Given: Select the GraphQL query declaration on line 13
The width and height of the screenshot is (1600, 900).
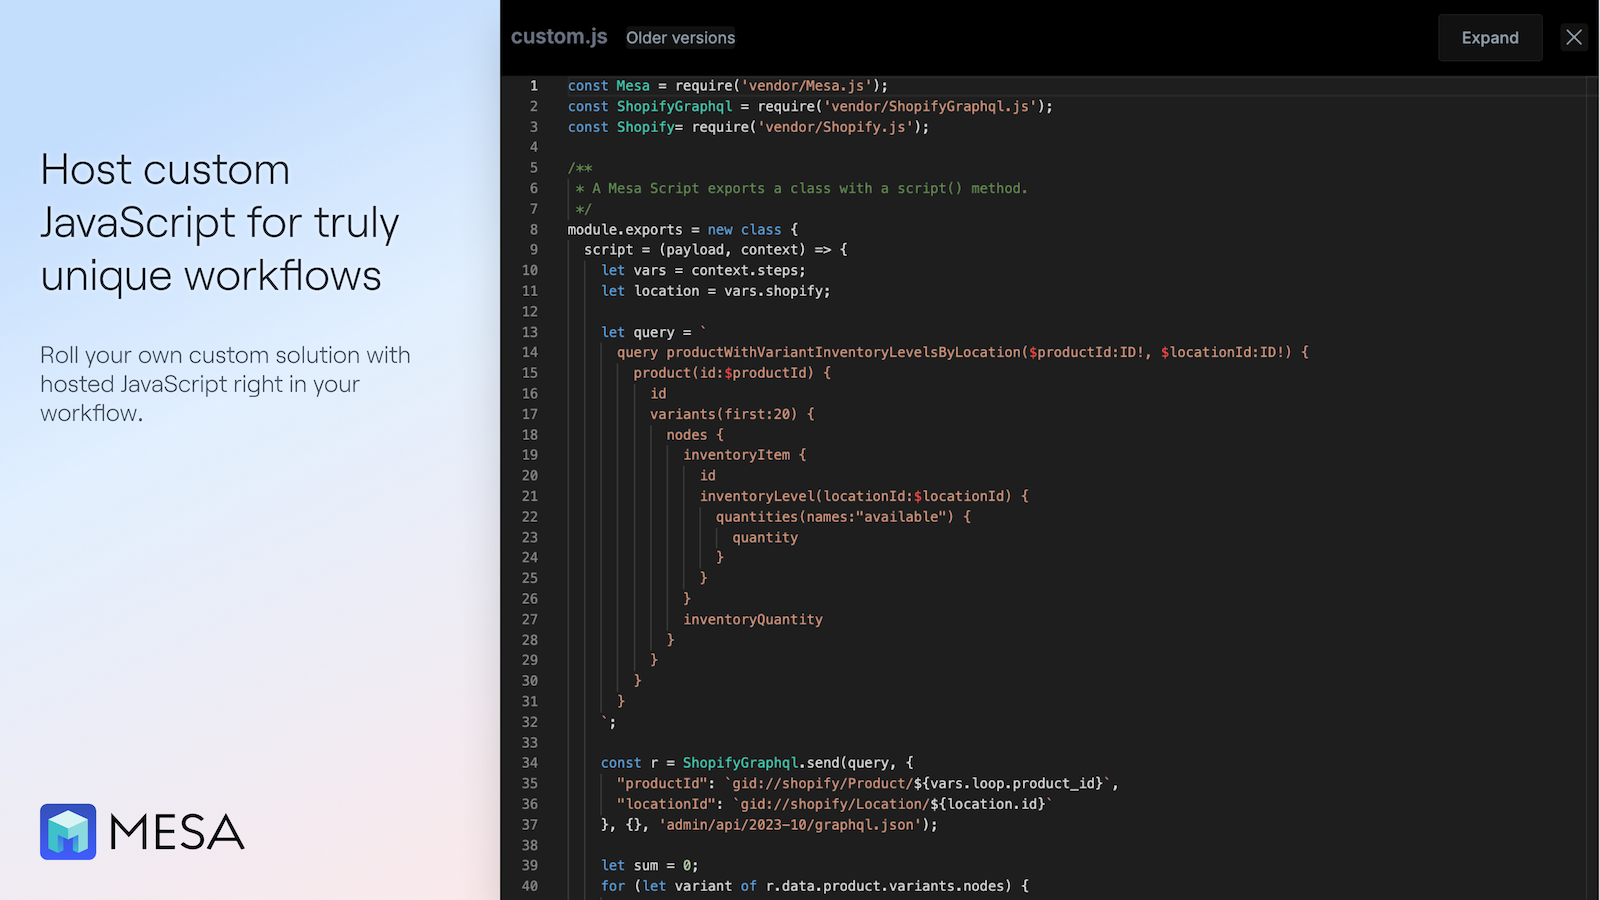Looking at the screenshot, I should tap(650, 331).
